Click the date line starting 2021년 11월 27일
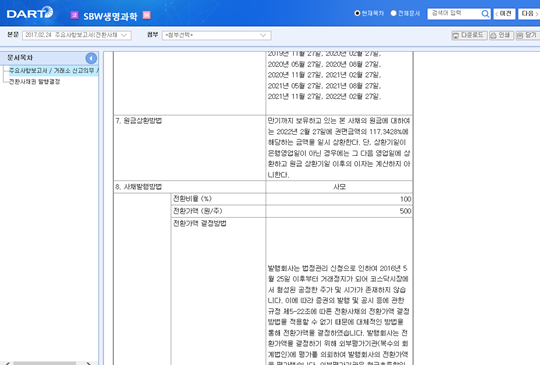Screen dimensions: 540x365 324,97
